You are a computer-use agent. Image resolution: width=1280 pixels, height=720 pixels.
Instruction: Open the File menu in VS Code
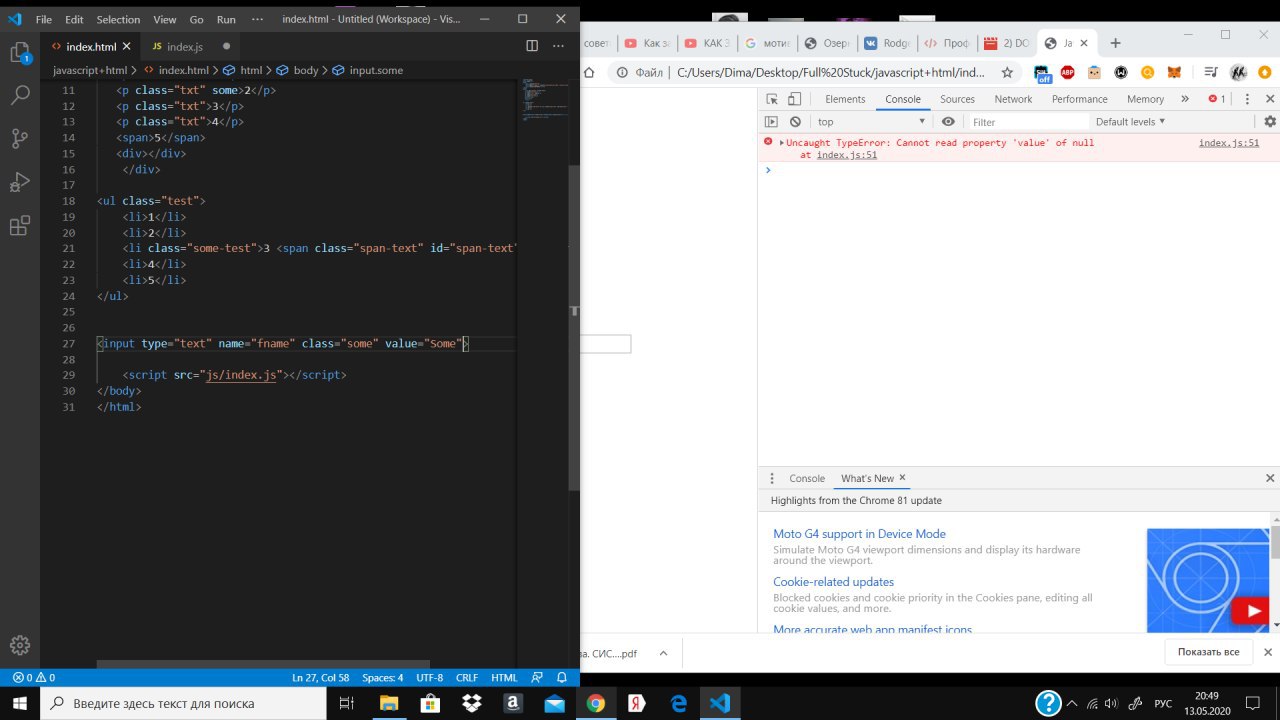(43, 19)
